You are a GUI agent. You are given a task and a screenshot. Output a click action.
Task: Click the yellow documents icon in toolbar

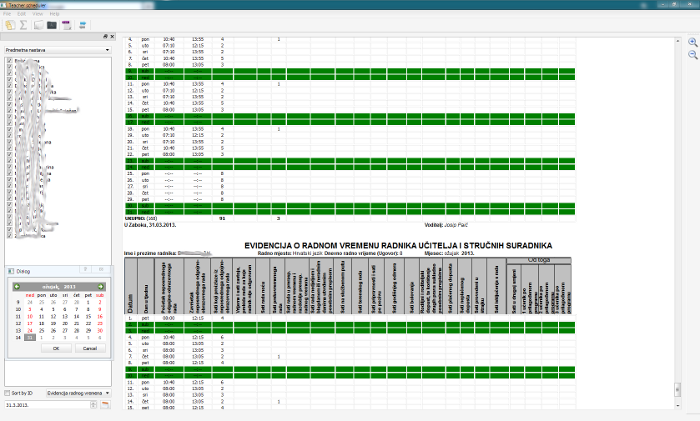pyautogui.click(x=10, y=24)
